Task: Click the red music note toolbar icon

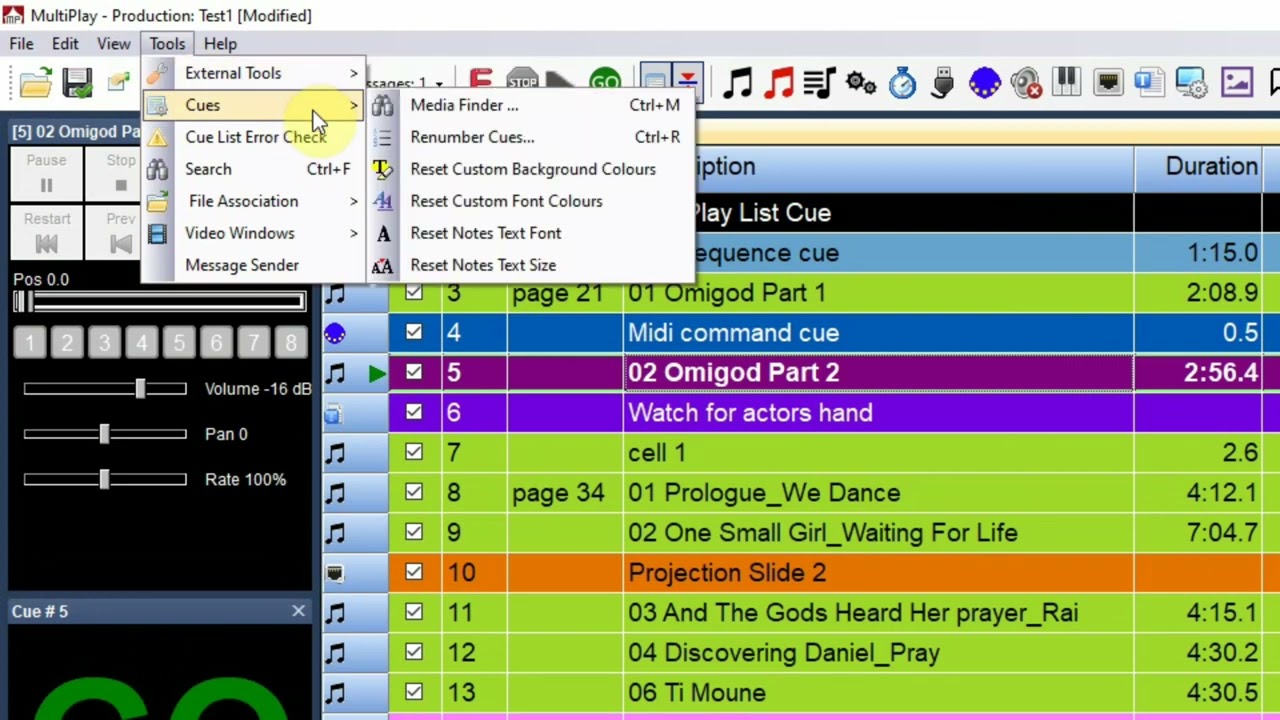Action: coord(777,83)
